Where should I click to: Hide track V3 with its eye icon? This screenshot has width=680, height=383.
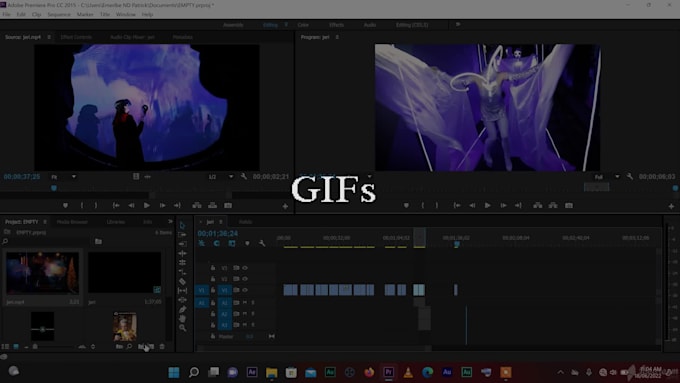pyautogui.click(x=245, y=268)
